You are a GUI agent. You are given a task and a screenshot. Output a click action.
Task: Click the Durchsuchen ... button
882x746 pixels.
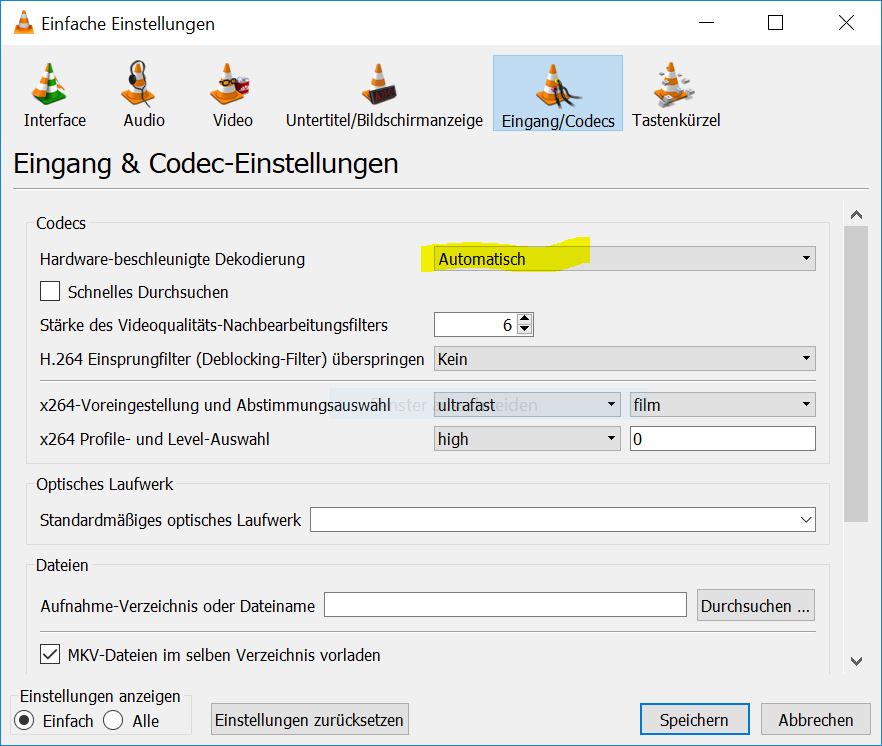coord(755,605)
